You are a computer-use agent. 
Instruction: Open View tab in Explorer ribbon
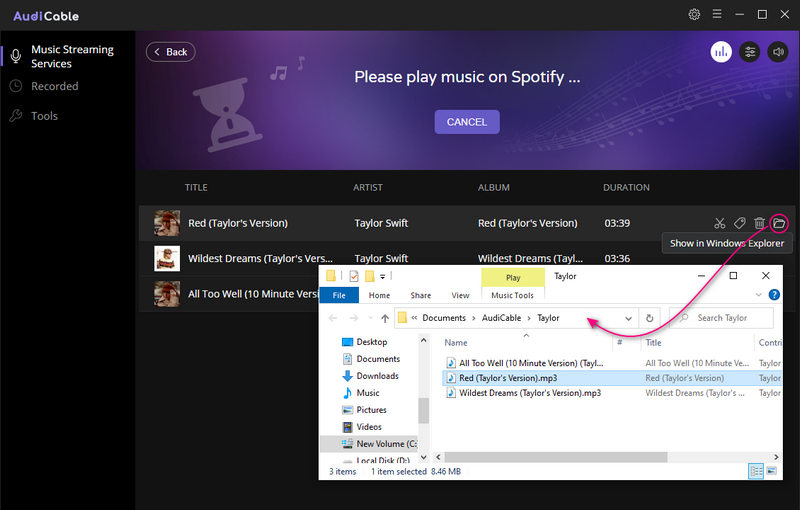click(460, 295)
